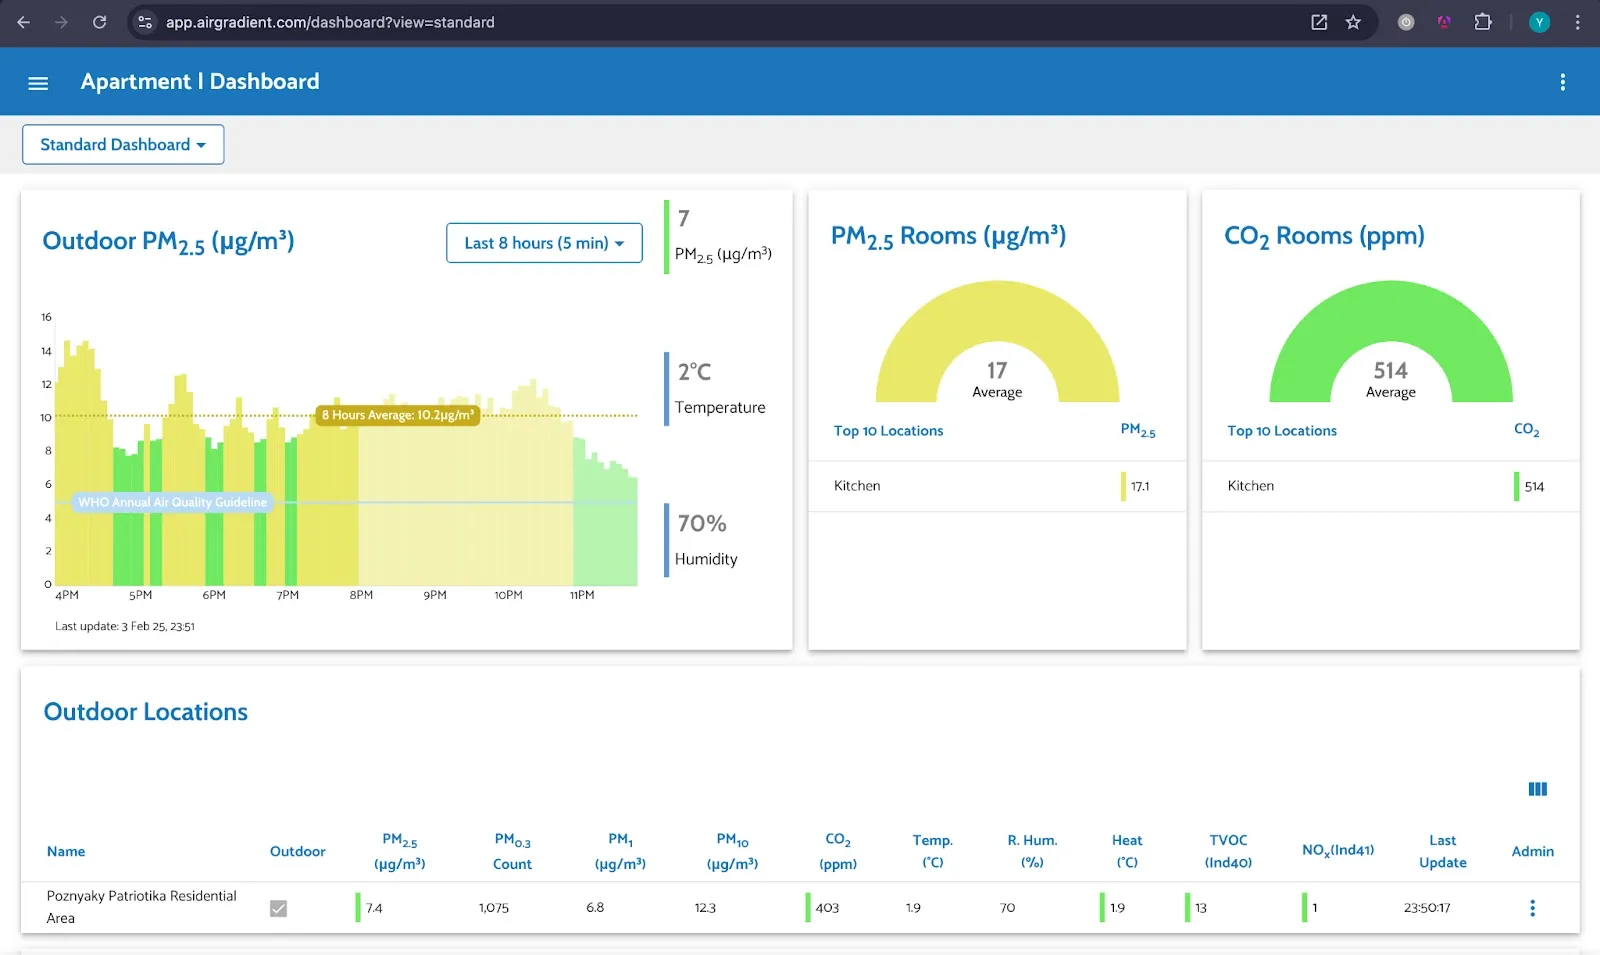Expand the row actions in the Admin column
Viewport: 1600px width, 955px height.
coord(1532,907)
